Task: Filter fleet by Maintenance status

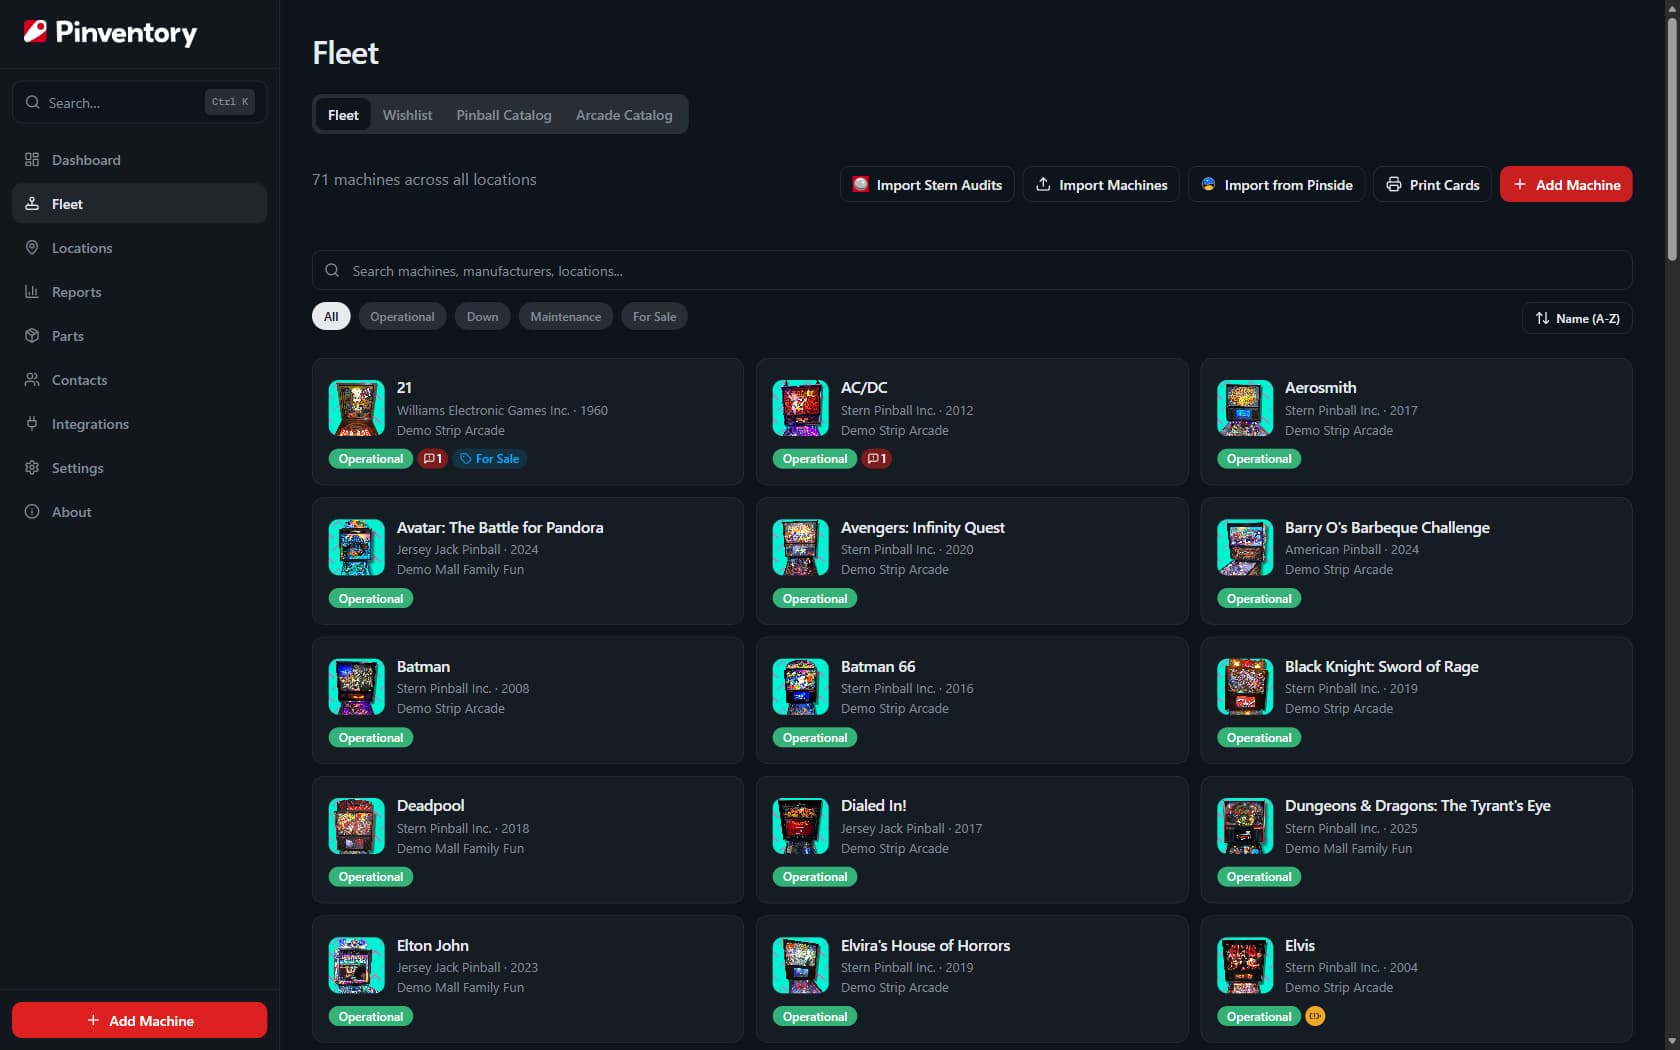Action: [565, 316]
